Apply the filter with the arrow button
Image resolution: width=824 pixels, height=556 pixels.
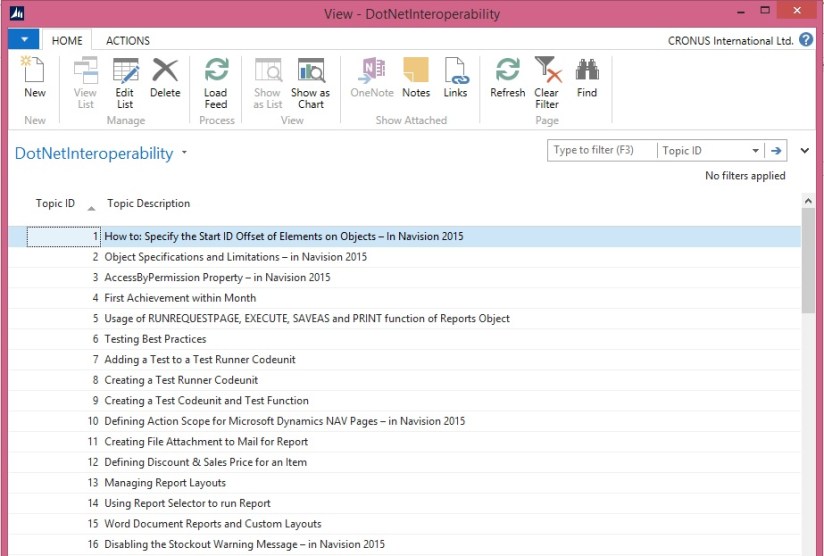[x=776, y=151]
